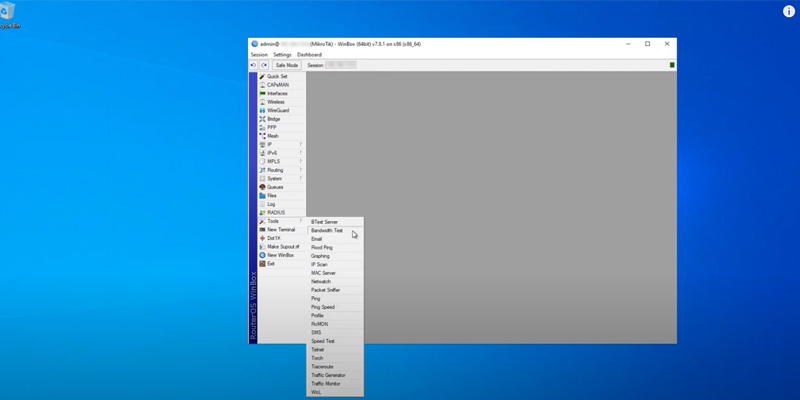The width and height of the screenshot is (800, 400).
Task: Select the Ping entry in Tools submenu
Action: (335, 298)
